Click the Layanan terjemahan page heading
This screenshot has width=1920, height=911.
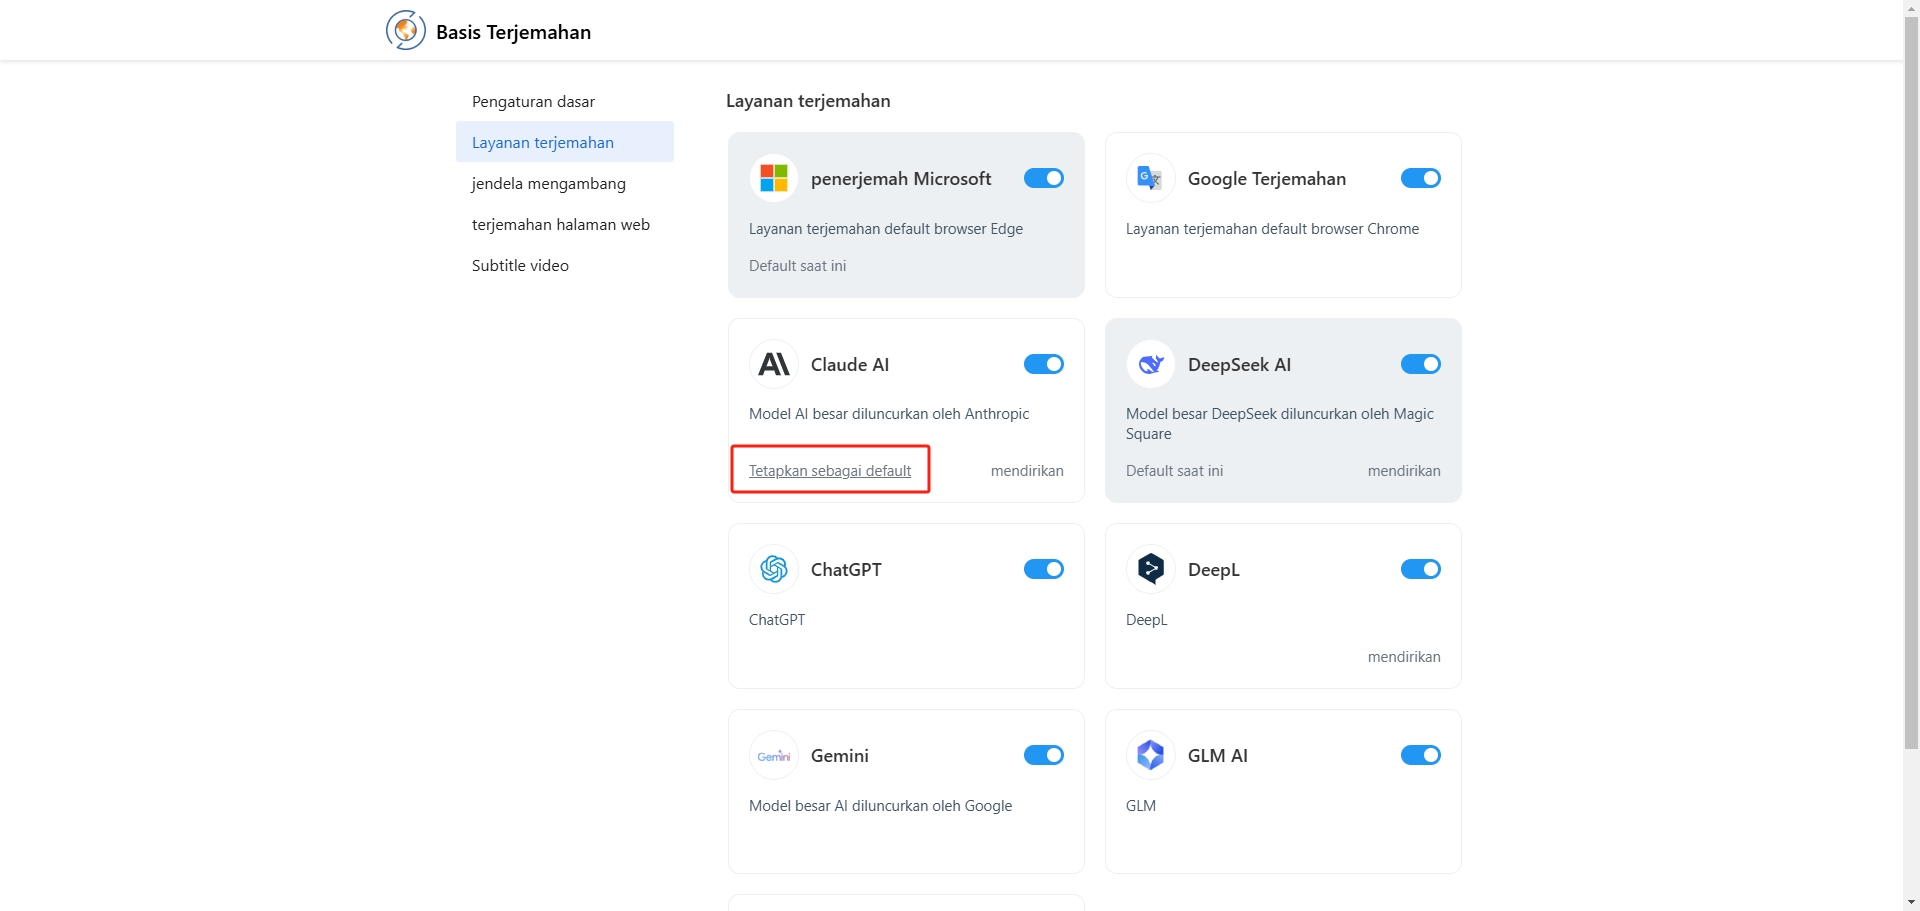[808, 101]
